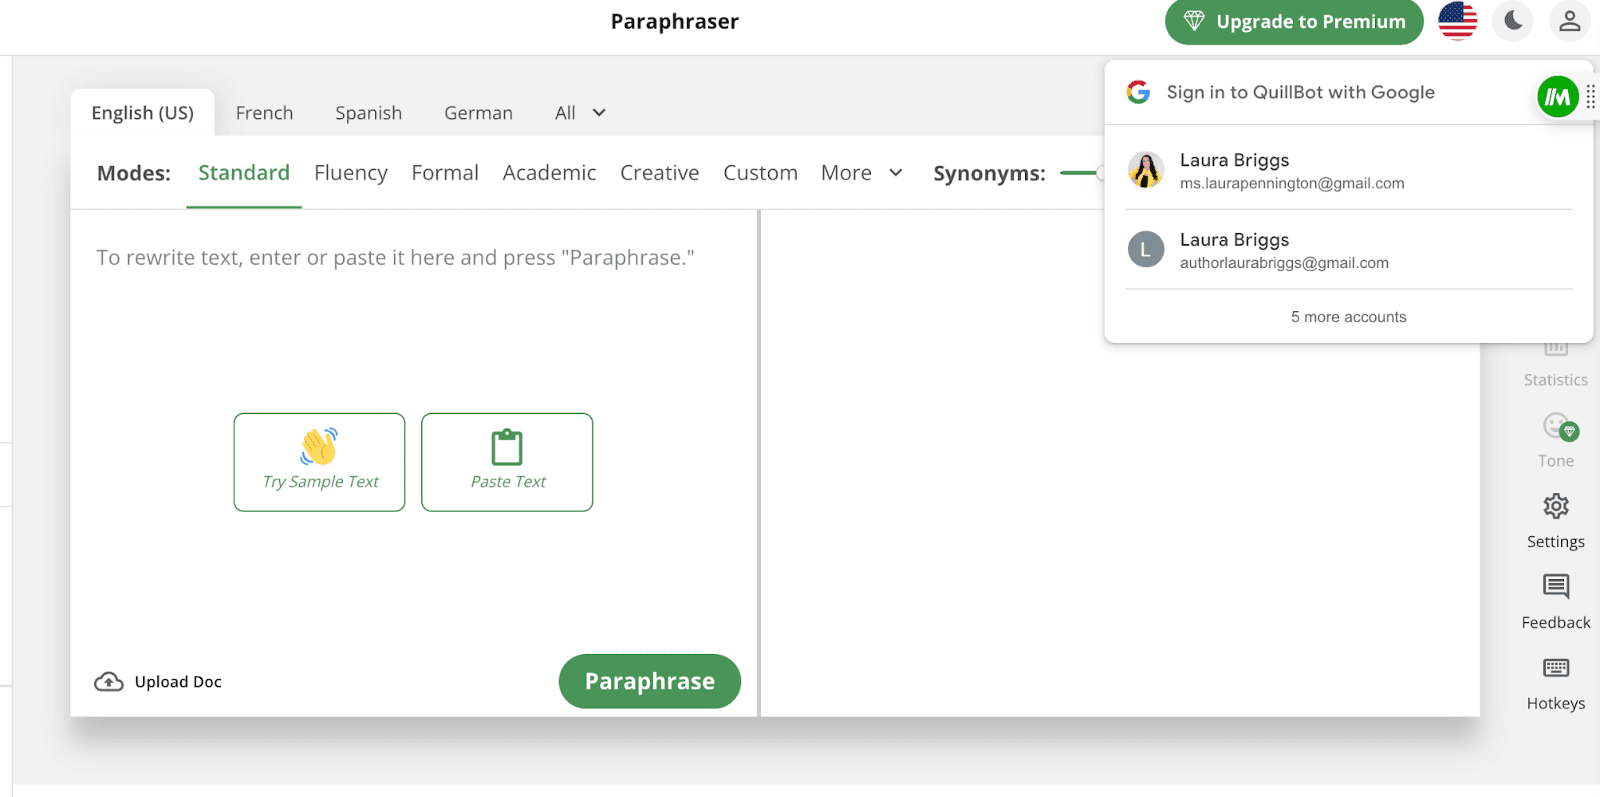Expand the More modes dropdown
Image resolution: width=1600 pixels, height=797 pixels.
pos(862,173)
